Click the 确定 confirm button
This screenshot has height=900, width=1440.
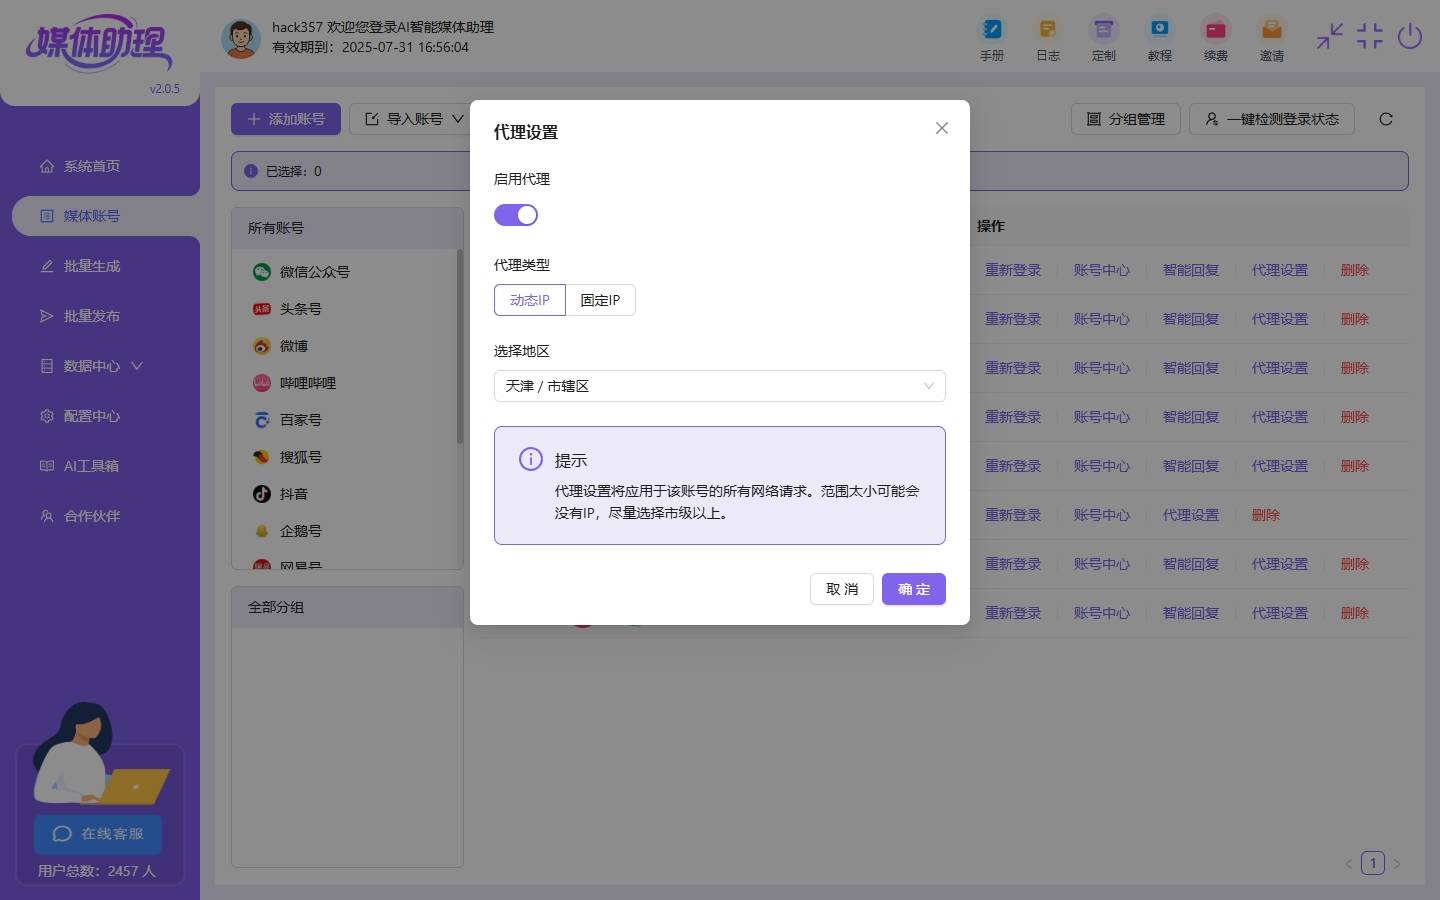point(914,589)
